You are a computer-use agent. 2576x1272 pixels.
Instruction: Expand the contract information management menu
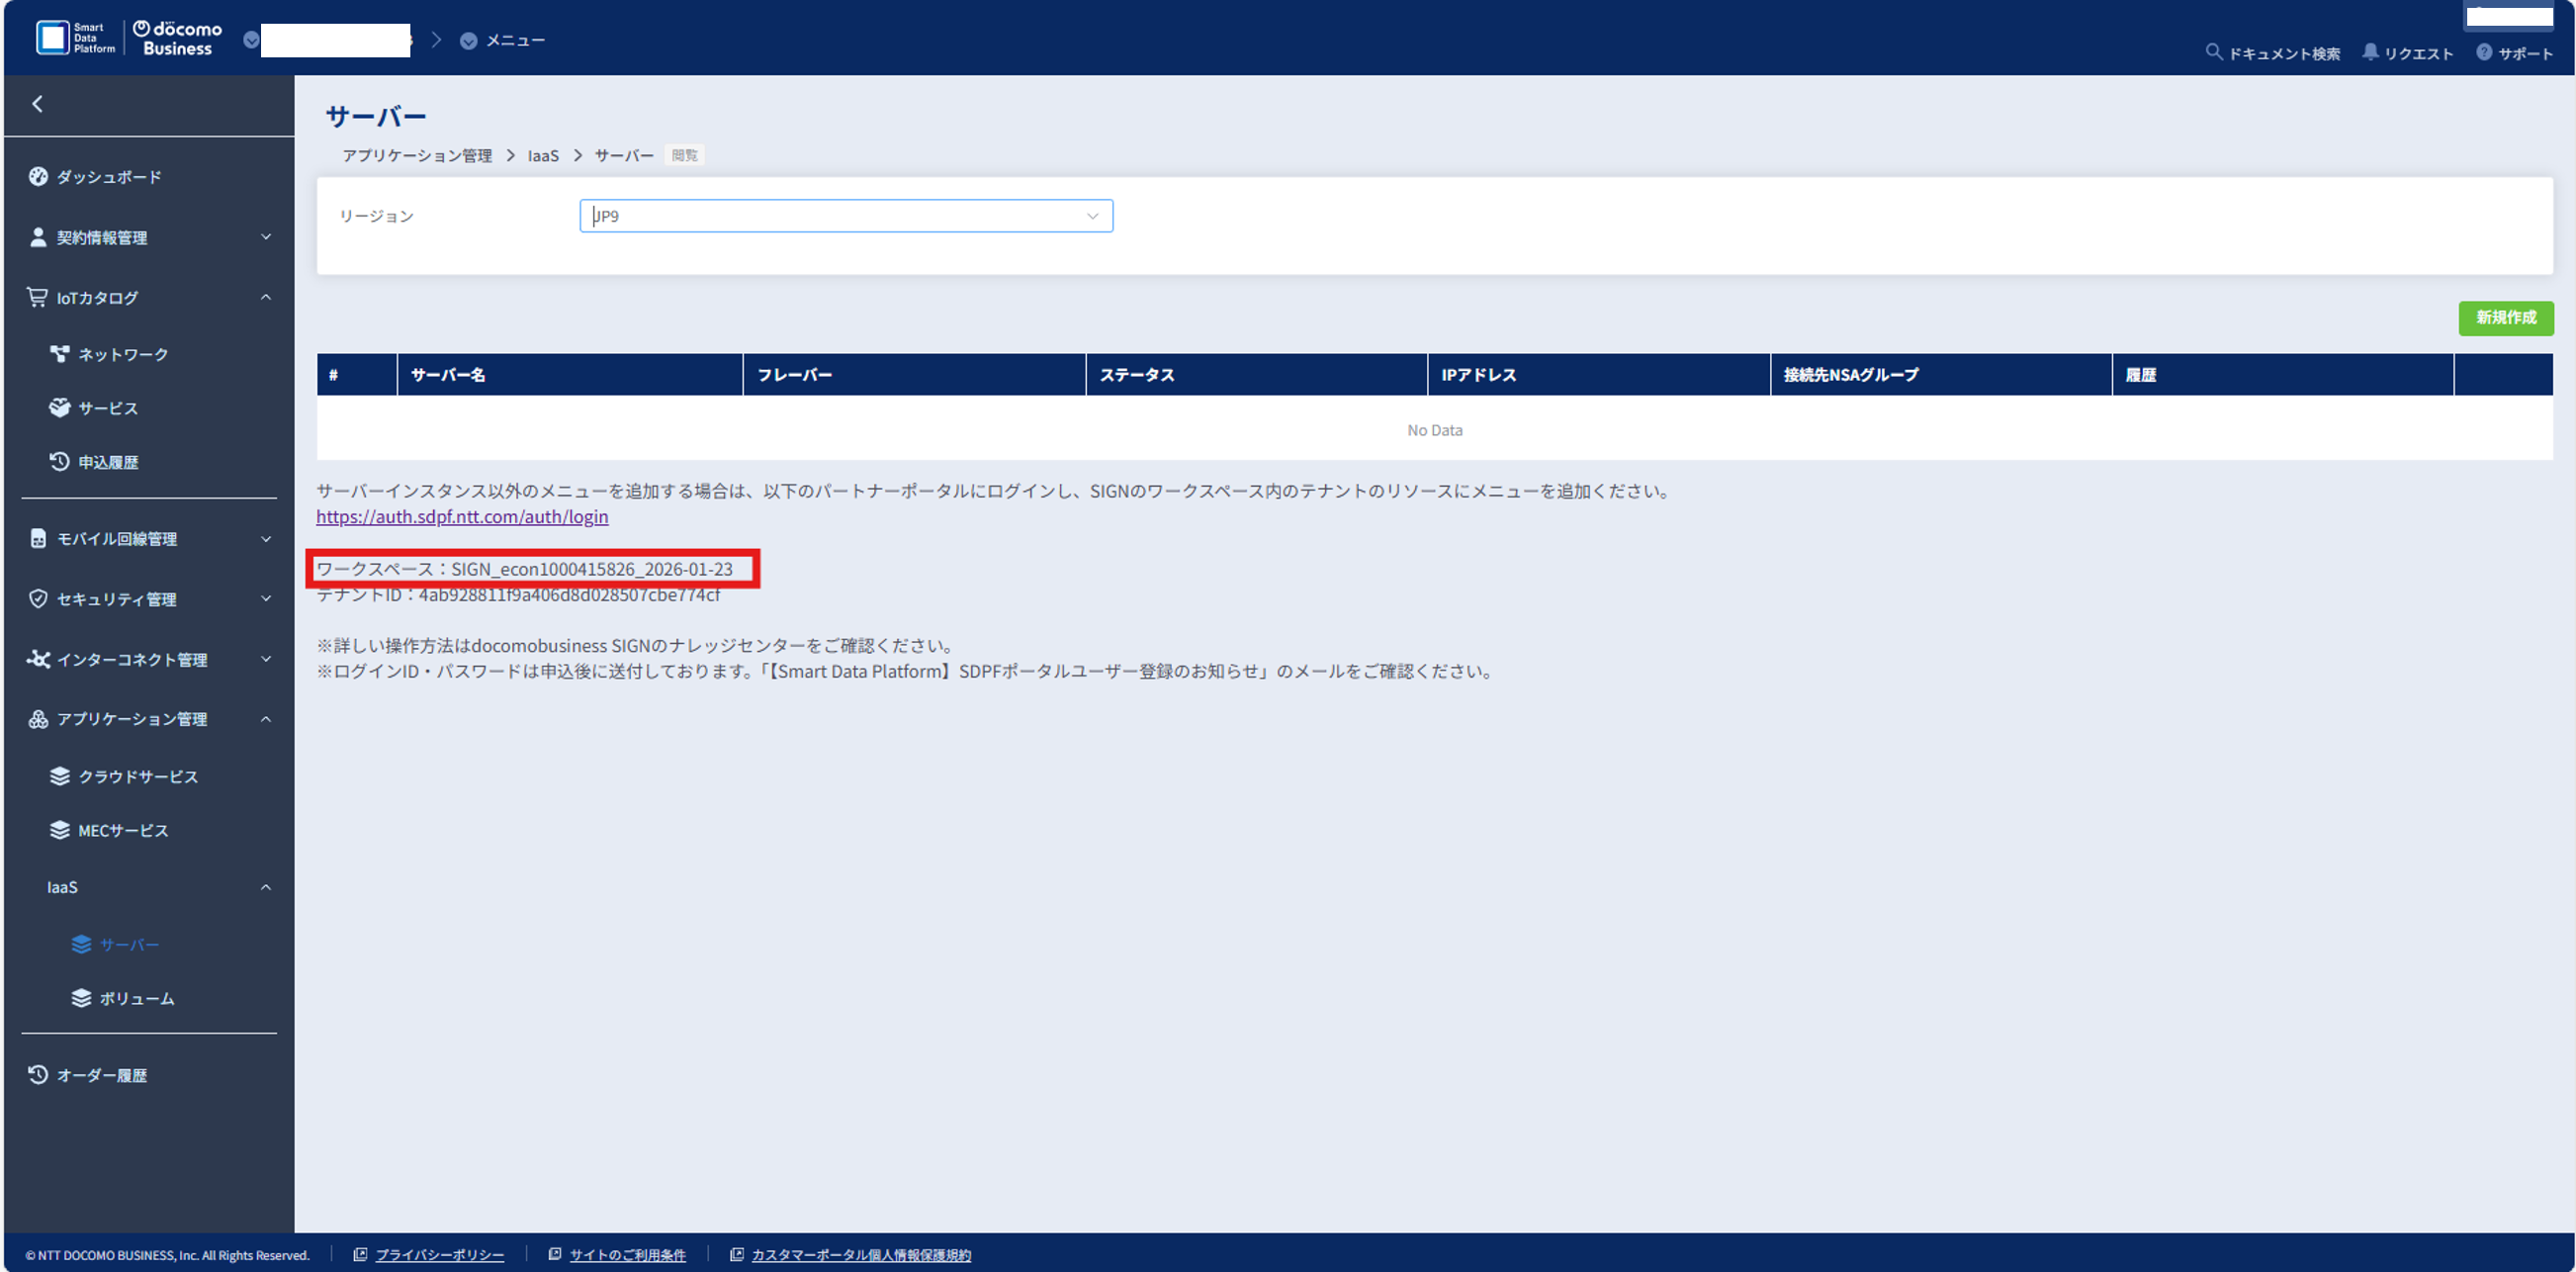(265, 237)
